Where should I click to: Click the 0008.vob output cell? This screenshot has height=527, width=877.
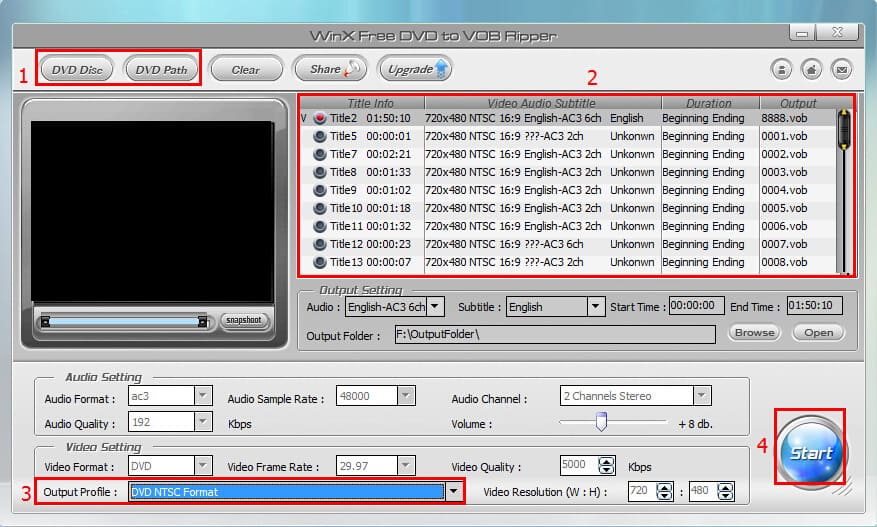[x=784, y=262]
